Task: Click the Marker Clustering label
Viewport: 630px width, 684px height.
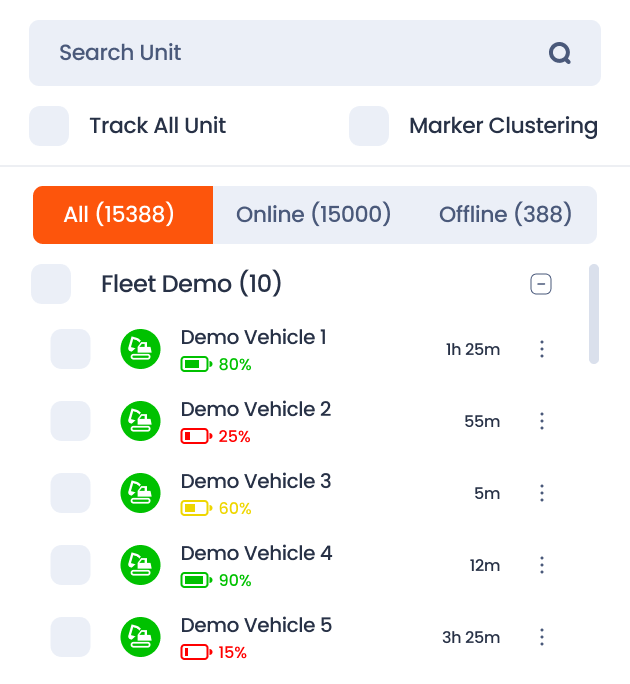Action: point(503,126)
